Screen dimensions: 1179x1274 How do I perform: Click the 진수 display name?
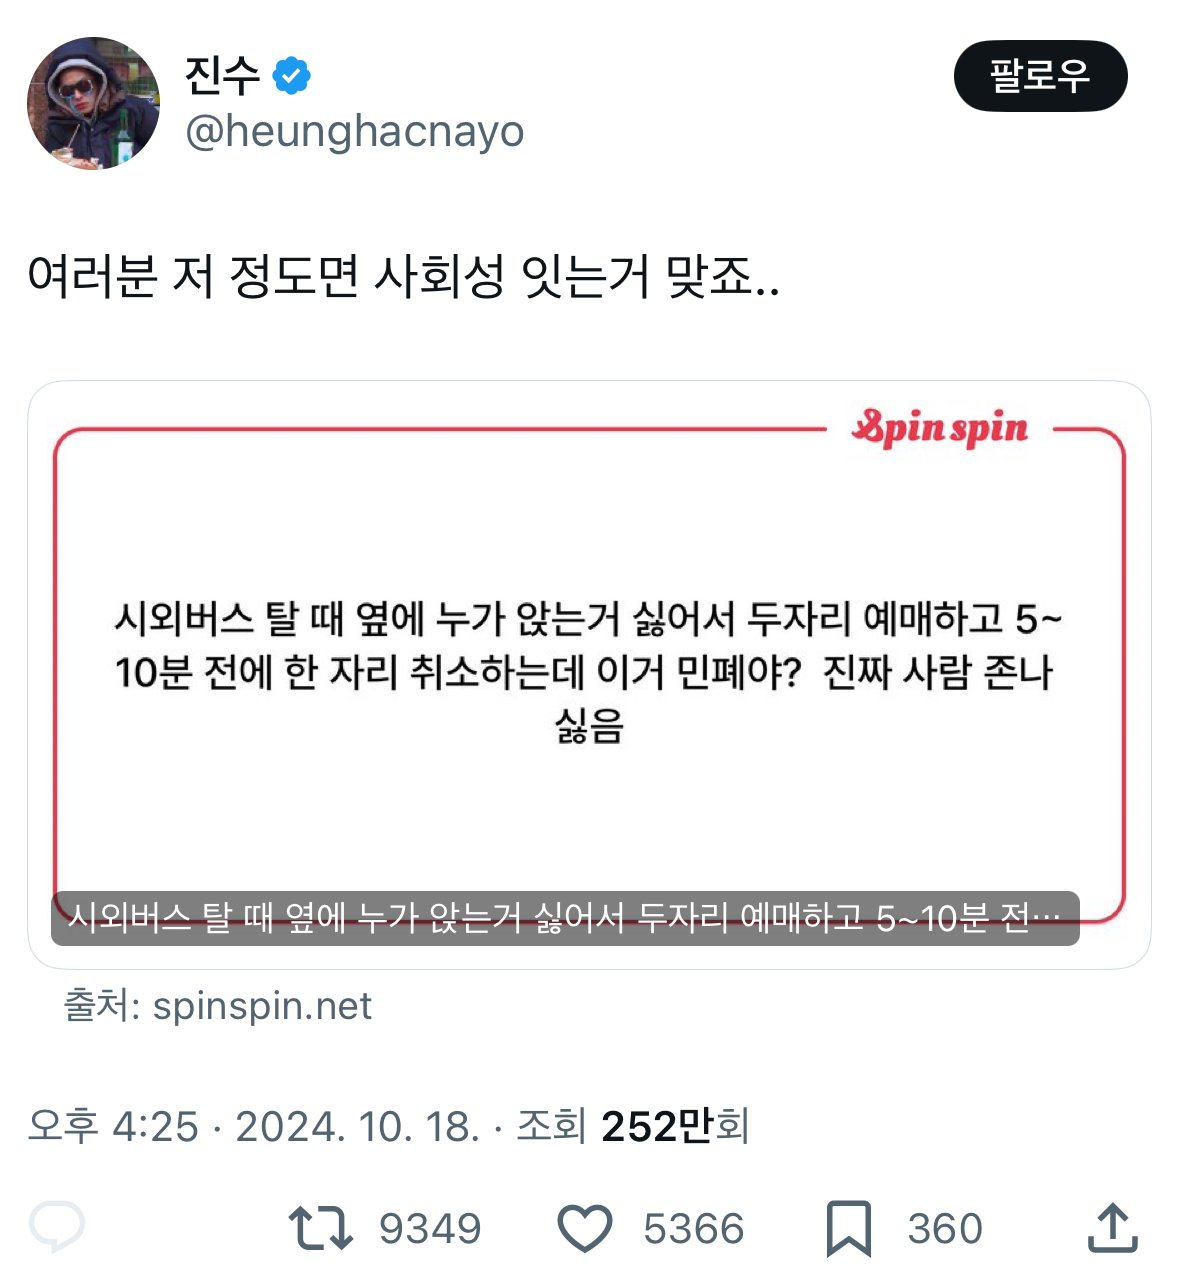(x=222, y=75)
